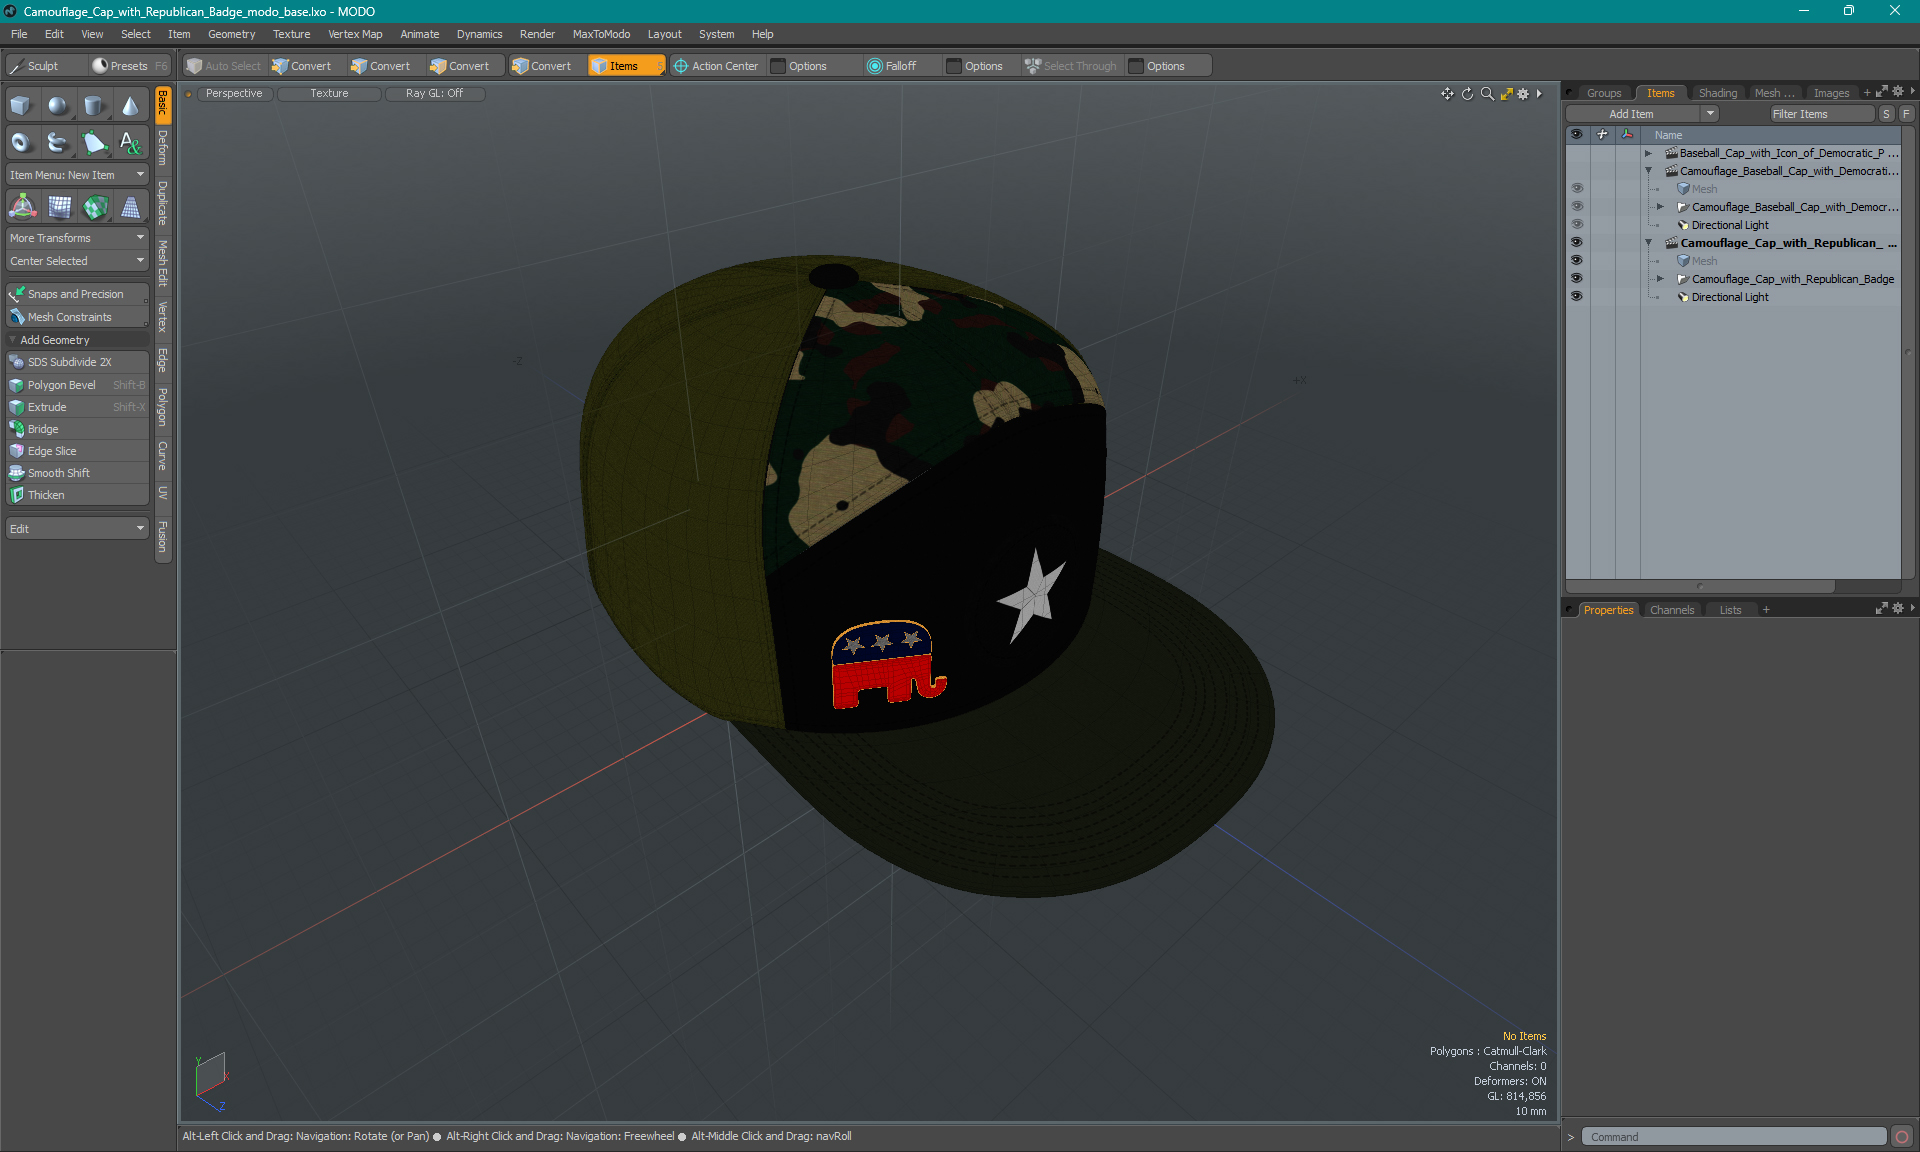Click the Falloff tool

892,66
